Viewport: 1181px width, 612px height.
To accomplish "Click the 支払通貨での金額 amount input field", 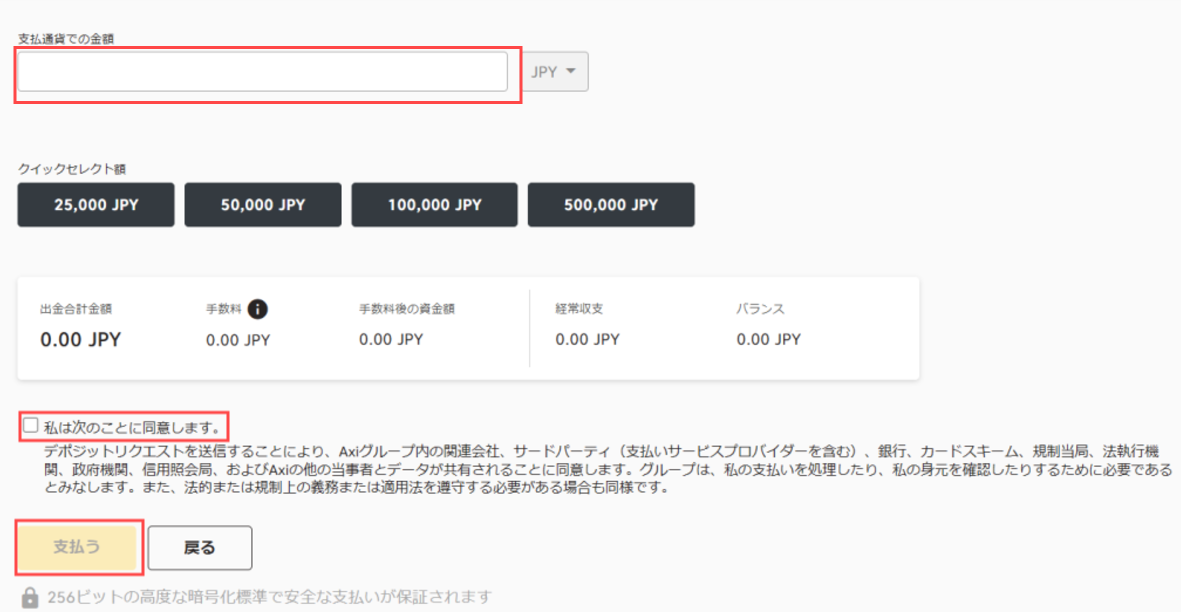I will pos(262,72).
